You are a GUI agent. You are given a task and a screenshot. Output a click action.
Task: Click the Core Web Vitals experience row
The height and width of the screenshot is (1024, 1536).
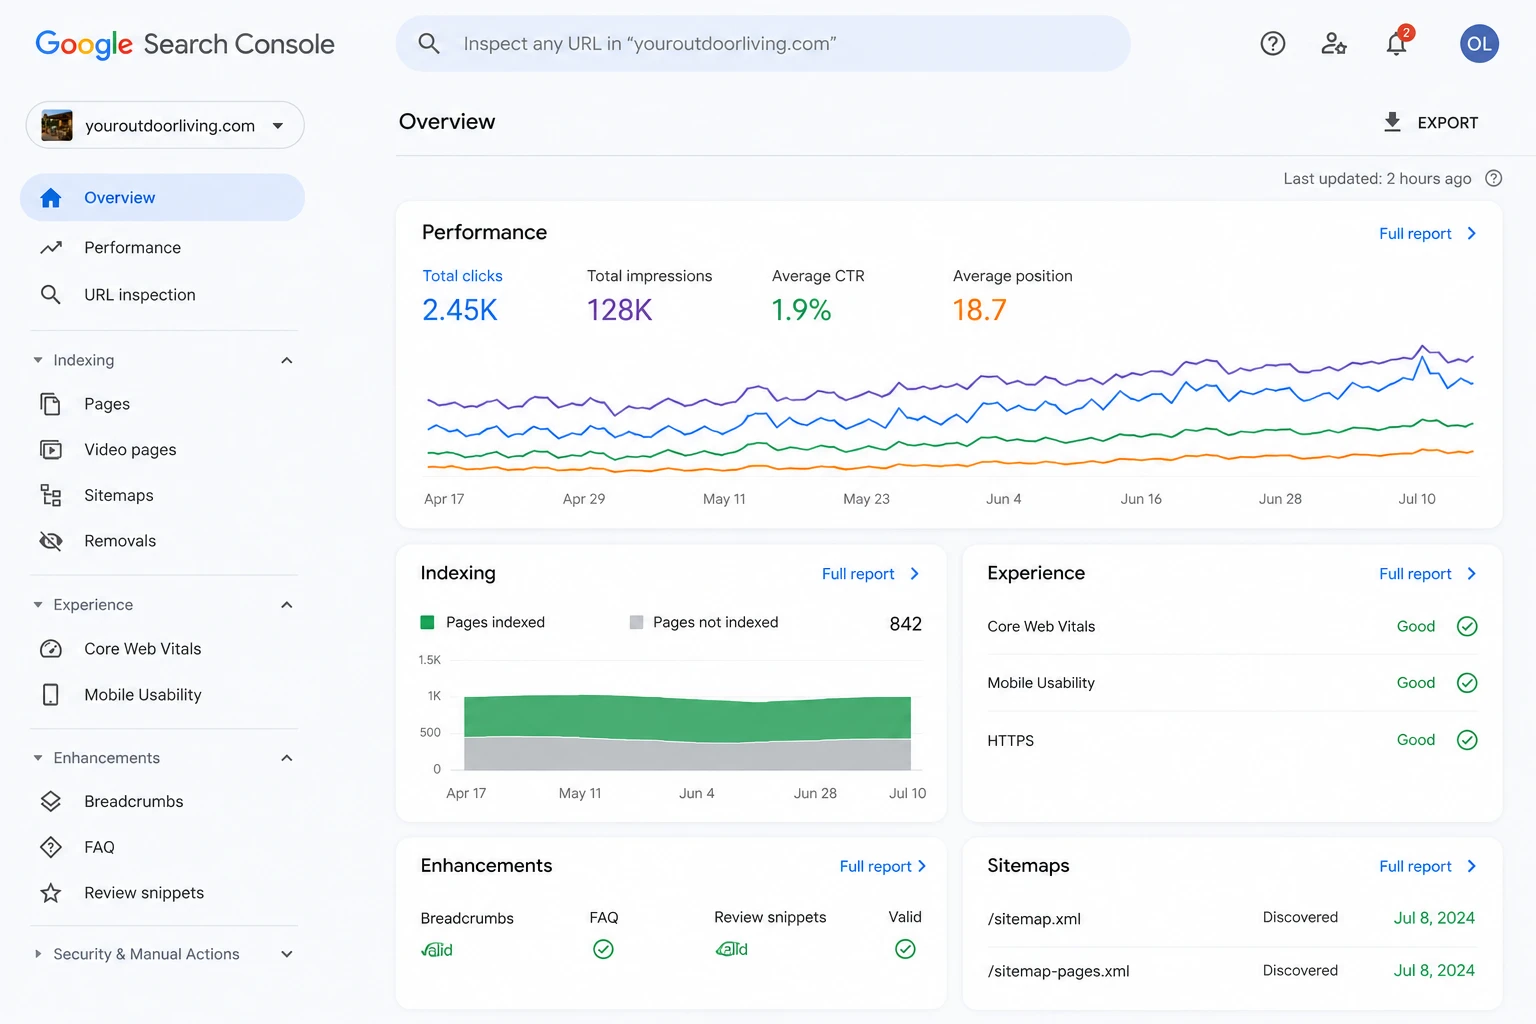tap(1231, 626)
